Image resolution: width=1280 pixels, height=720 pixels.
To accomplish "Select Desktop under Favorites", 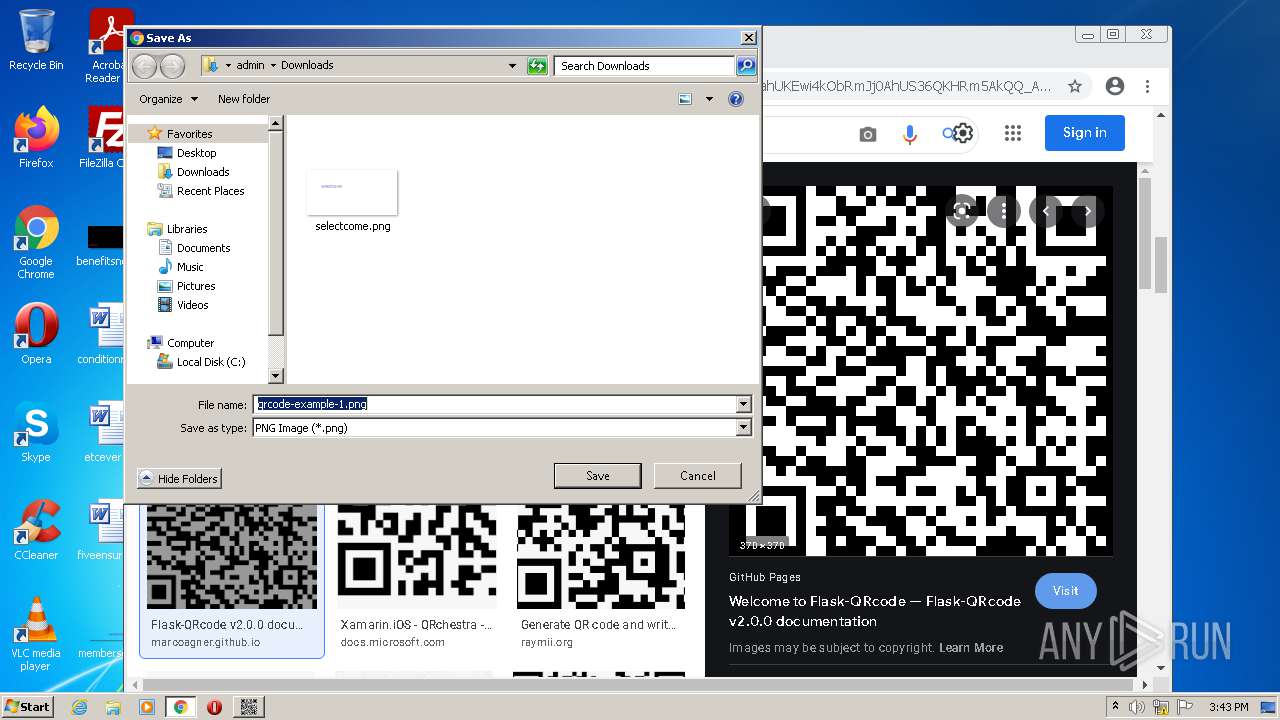I will (196, 153).
